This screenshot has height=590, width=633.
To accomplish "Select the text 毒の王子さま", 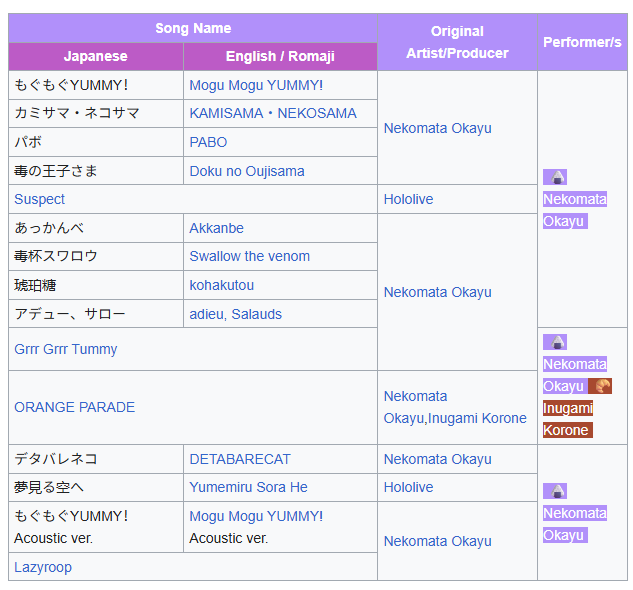I will tap(56, 171).
